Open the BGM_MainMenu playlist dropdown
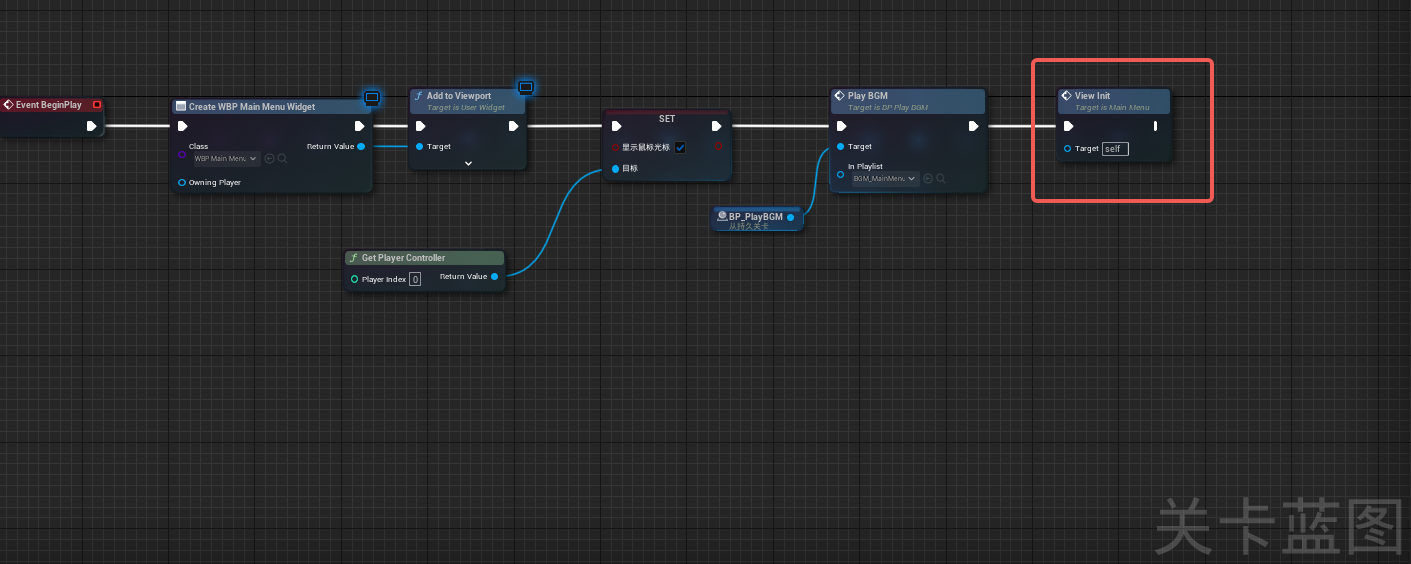 click(x=885, y=178)
